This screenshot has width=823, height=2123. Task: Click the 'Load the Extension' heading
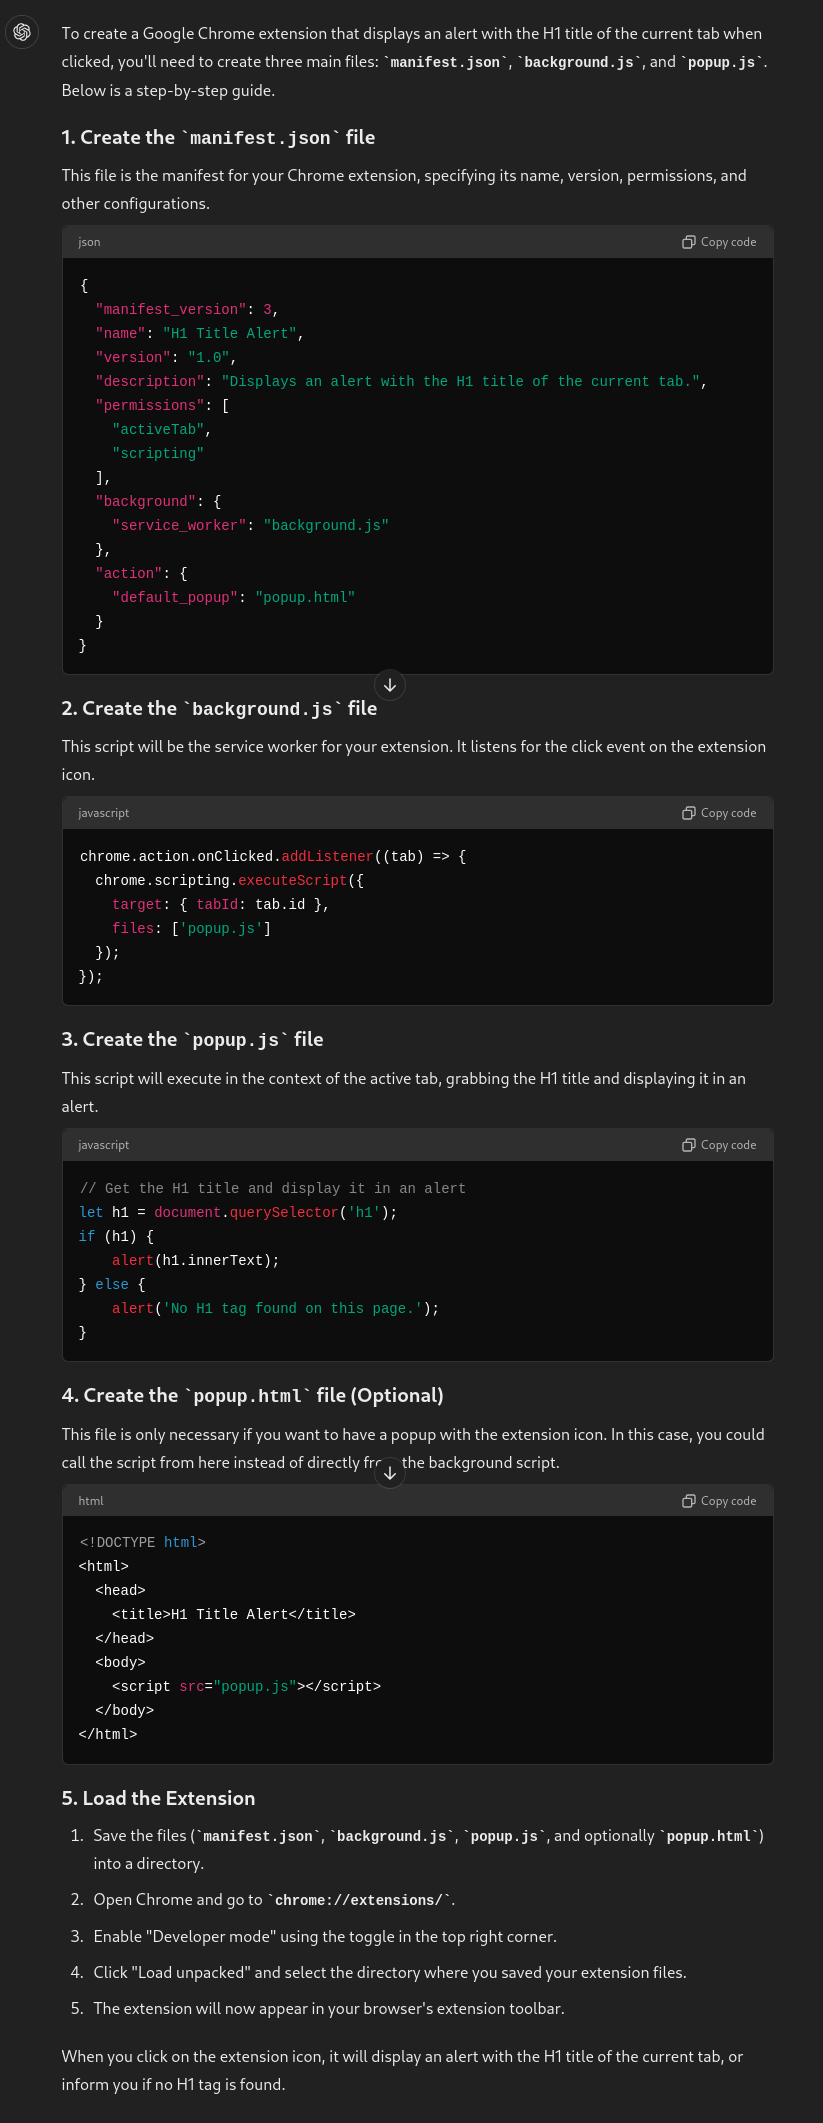pyautogui.click(x=158, y=1798)
